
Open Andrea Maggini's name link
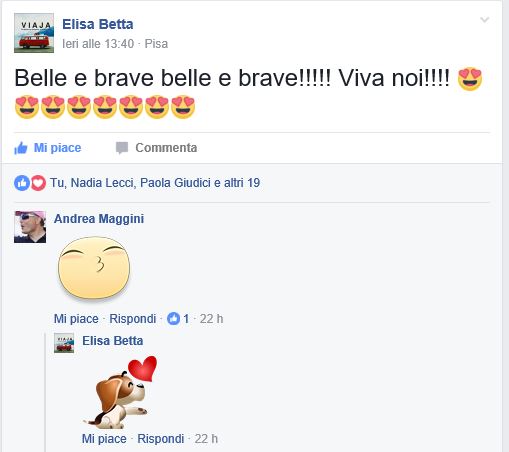click(x=99, y=219)
